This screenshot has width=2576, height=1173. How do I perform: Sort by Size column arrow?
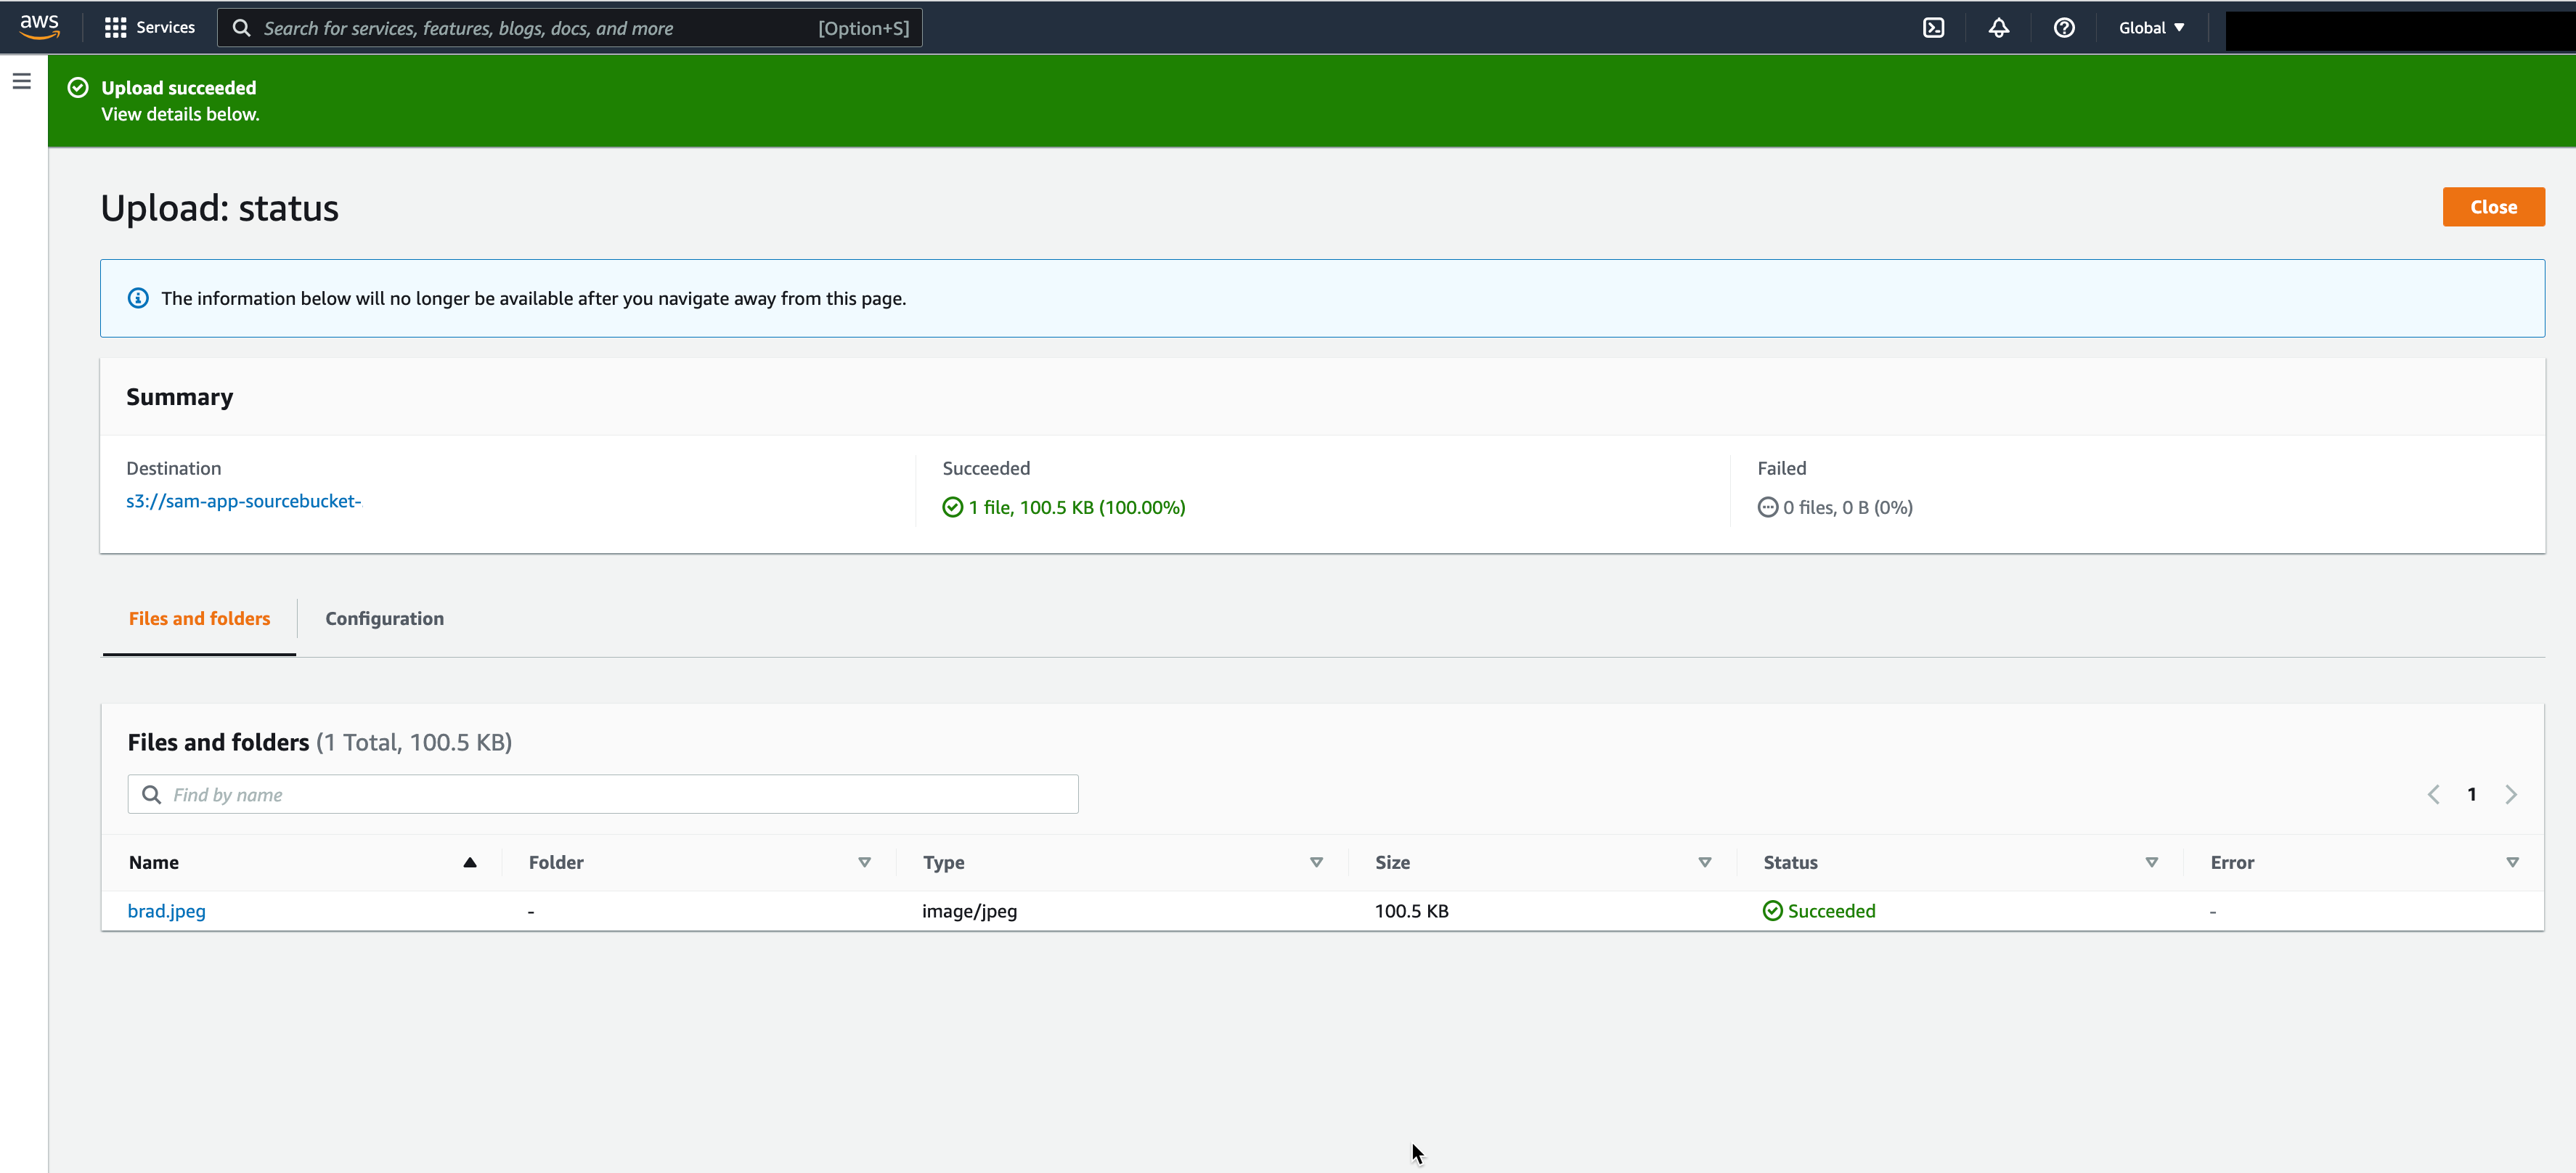(1704, 862)
